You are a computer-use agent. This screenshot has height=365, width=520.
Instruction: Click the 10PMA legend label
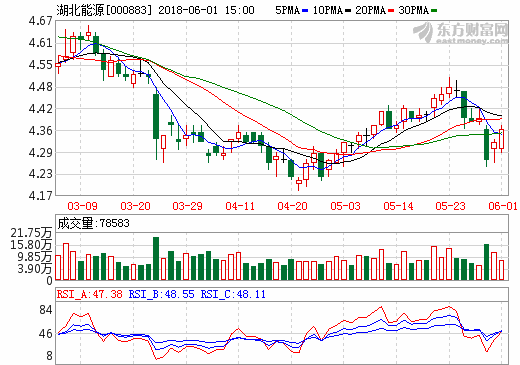click(x=328, y=11)
